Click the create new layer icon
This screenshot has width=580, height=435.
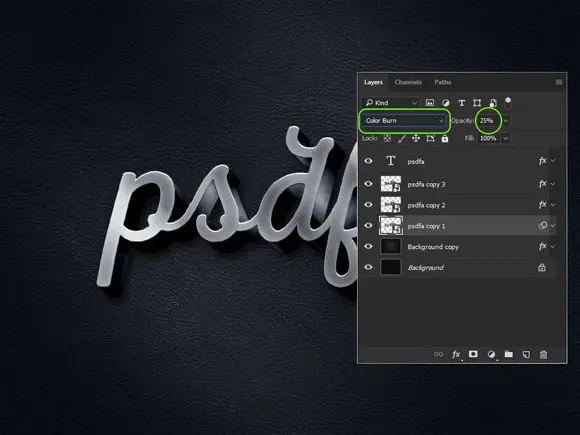click(x=526, y=354)
